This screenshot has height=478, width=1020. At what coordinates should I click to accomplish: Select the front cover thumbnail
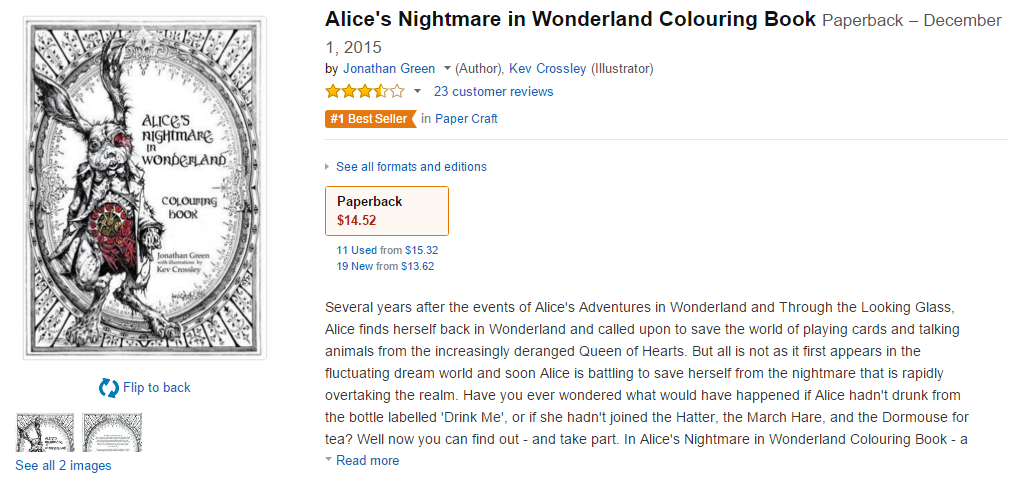tap(45, 432)
